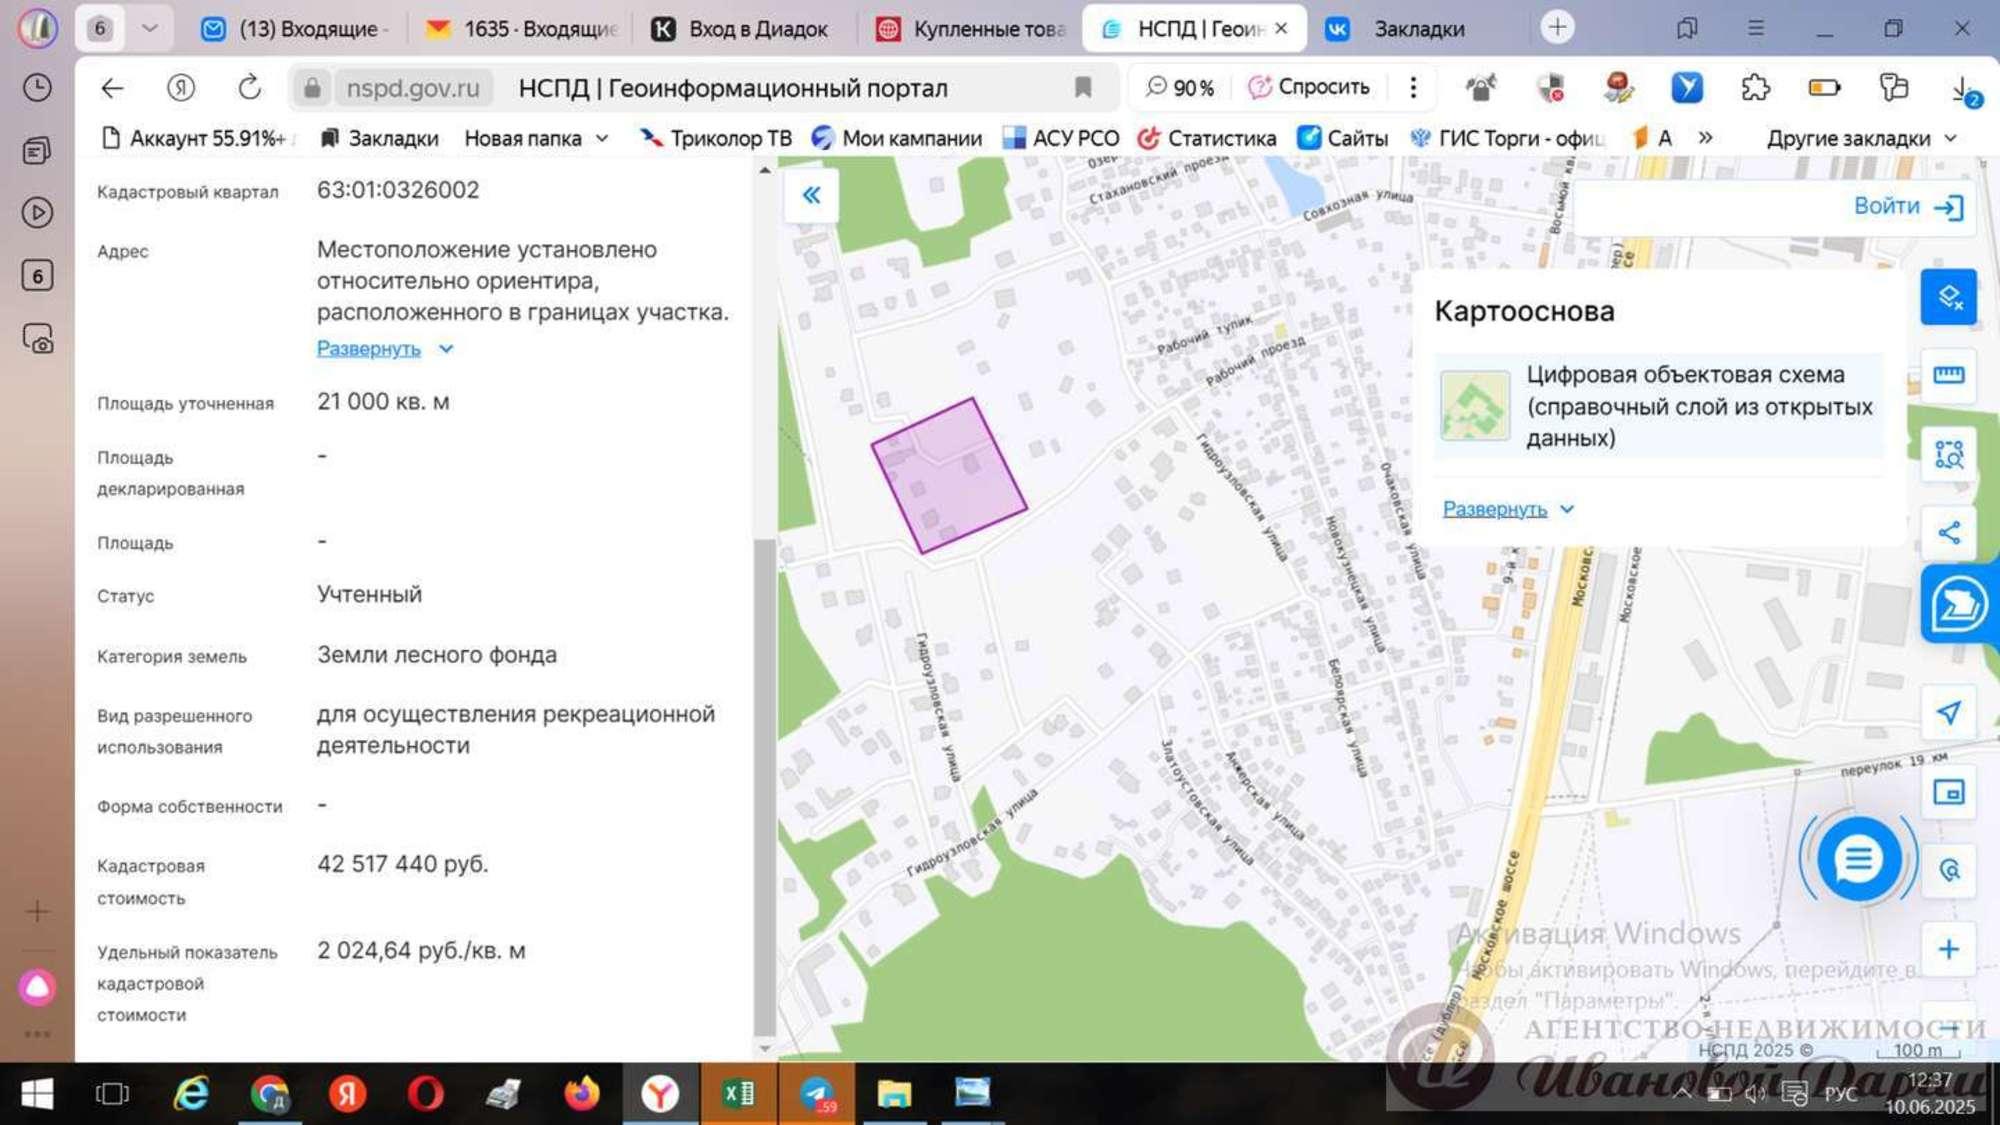Screen dimensions: 2000x1125
Task: Open the area search selection tool
Action: click(1948, 455)
